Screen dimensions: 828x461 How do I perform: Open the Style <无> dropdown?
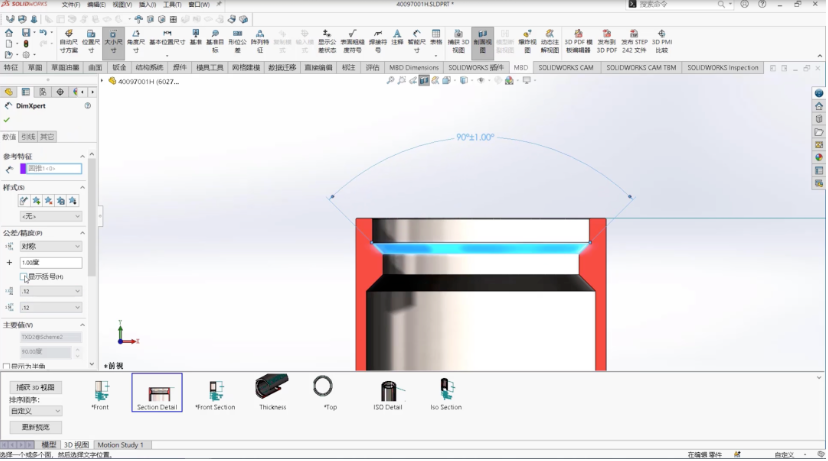pyautogui.click(x=51, y=217)
